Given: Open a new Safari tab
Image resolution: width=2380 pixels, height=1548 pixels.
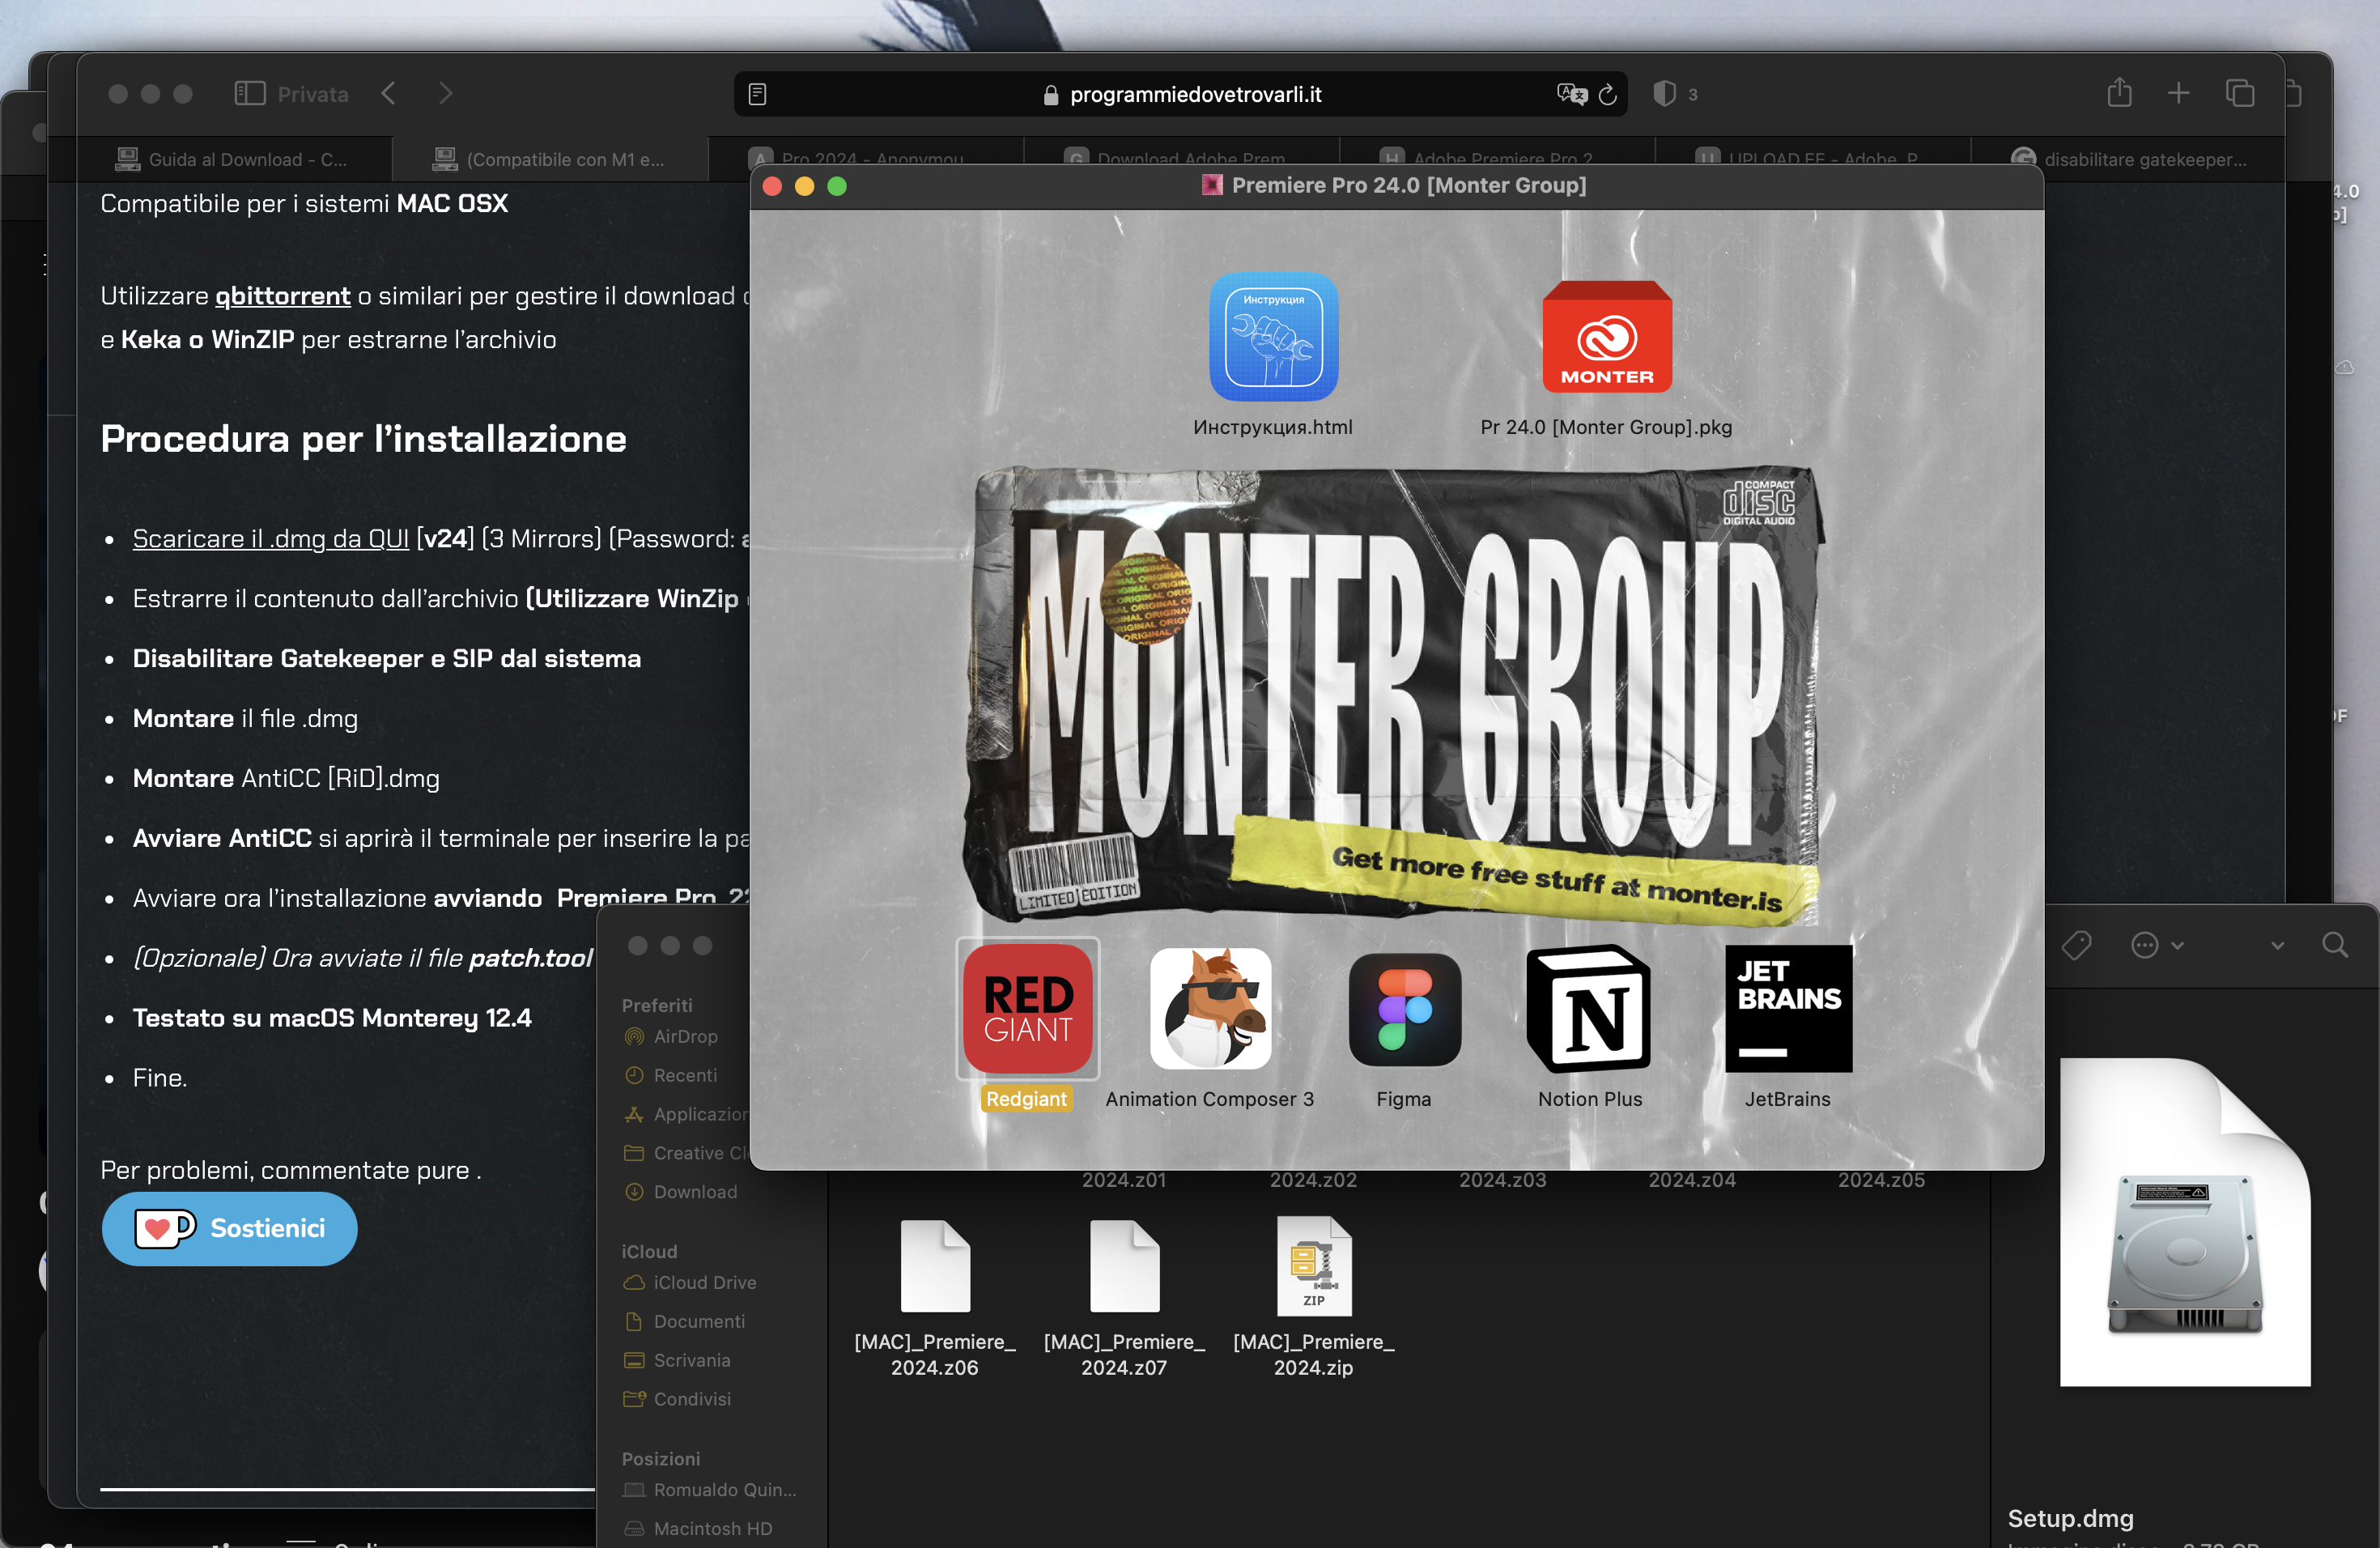Looking at the screenshot, I should [2178, 94].
